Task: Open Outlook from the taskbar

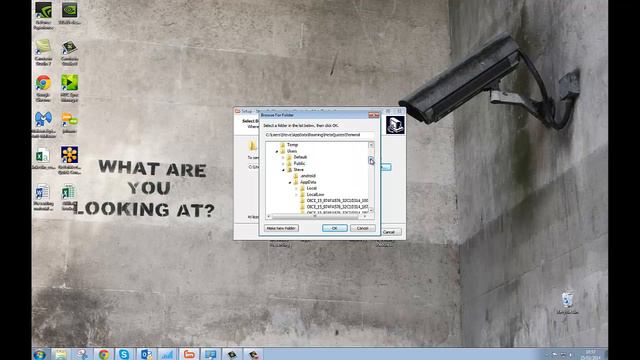Action: [x=146, y=354]
